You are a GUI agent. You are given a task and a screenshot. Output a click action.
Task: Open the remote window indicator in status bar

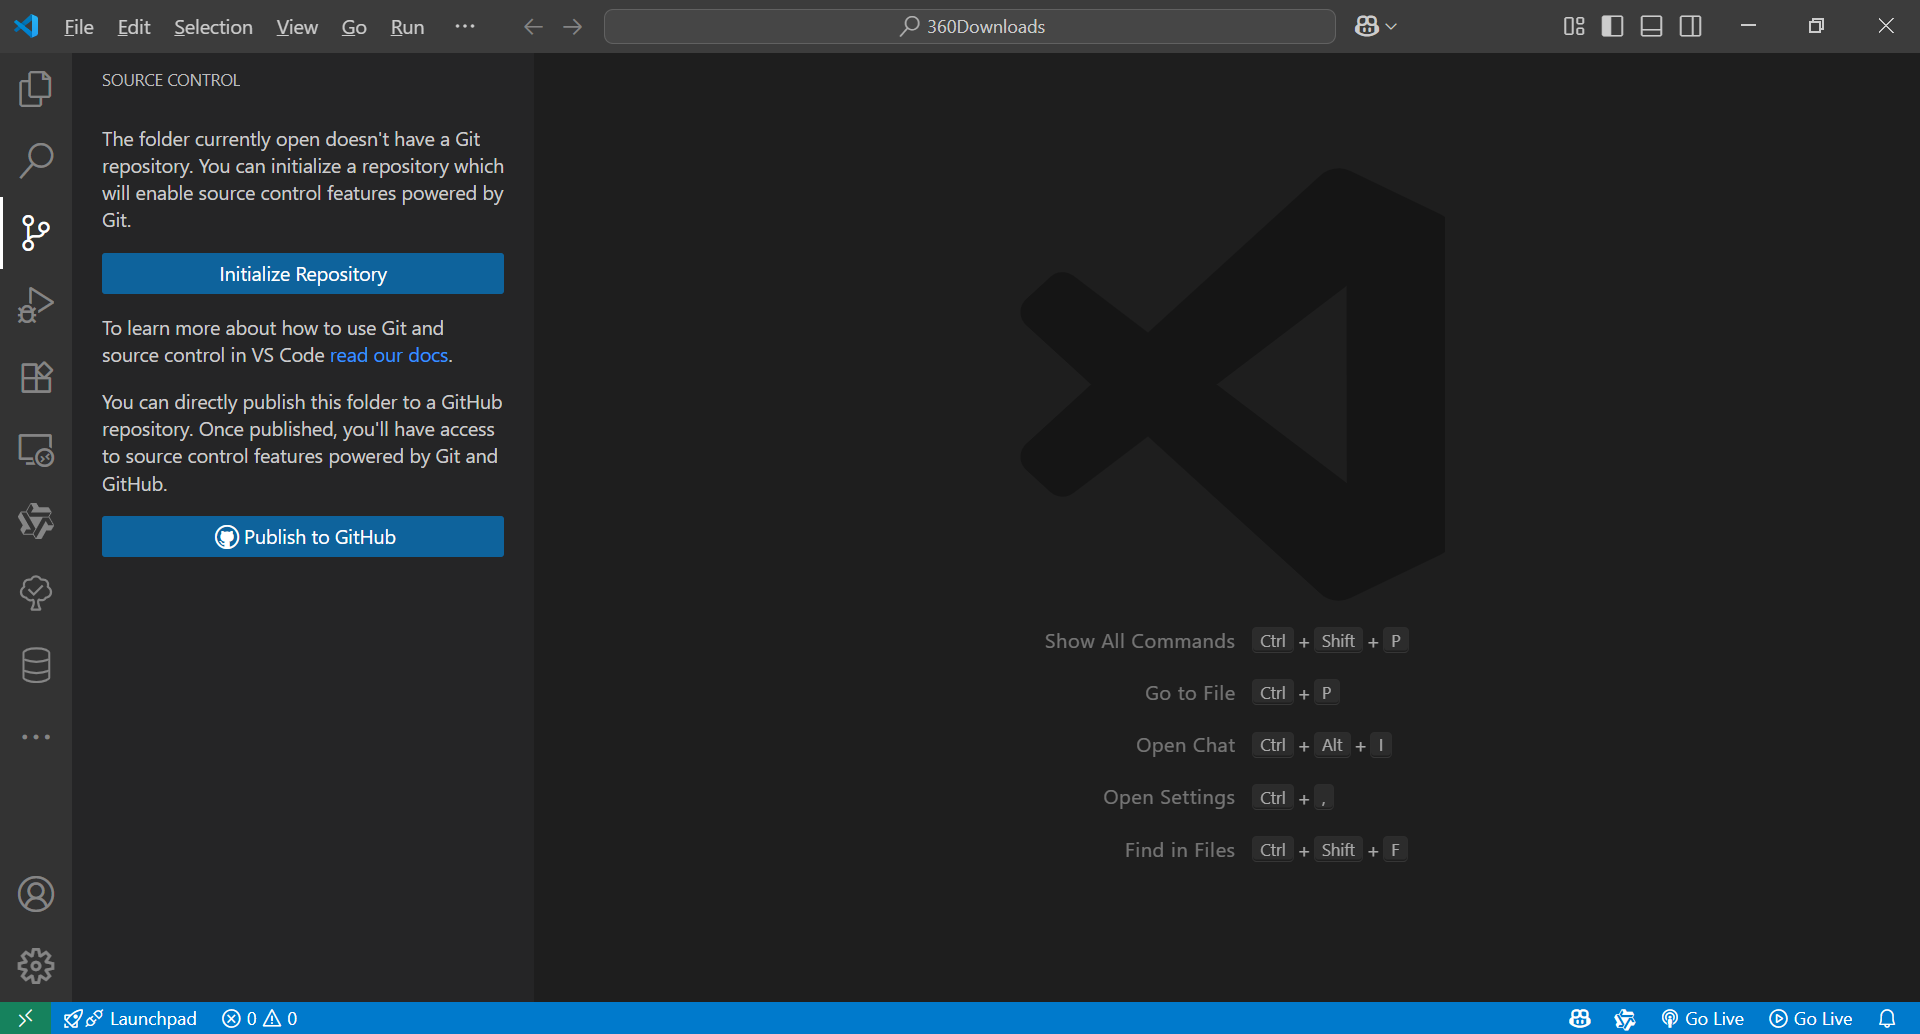pos(26,1018)
